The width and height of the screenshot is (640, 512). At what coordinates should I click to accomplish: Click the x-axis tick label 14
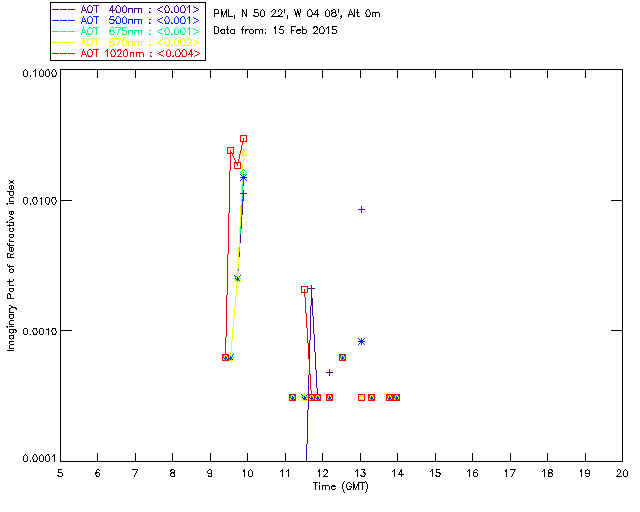coord(398,473)
